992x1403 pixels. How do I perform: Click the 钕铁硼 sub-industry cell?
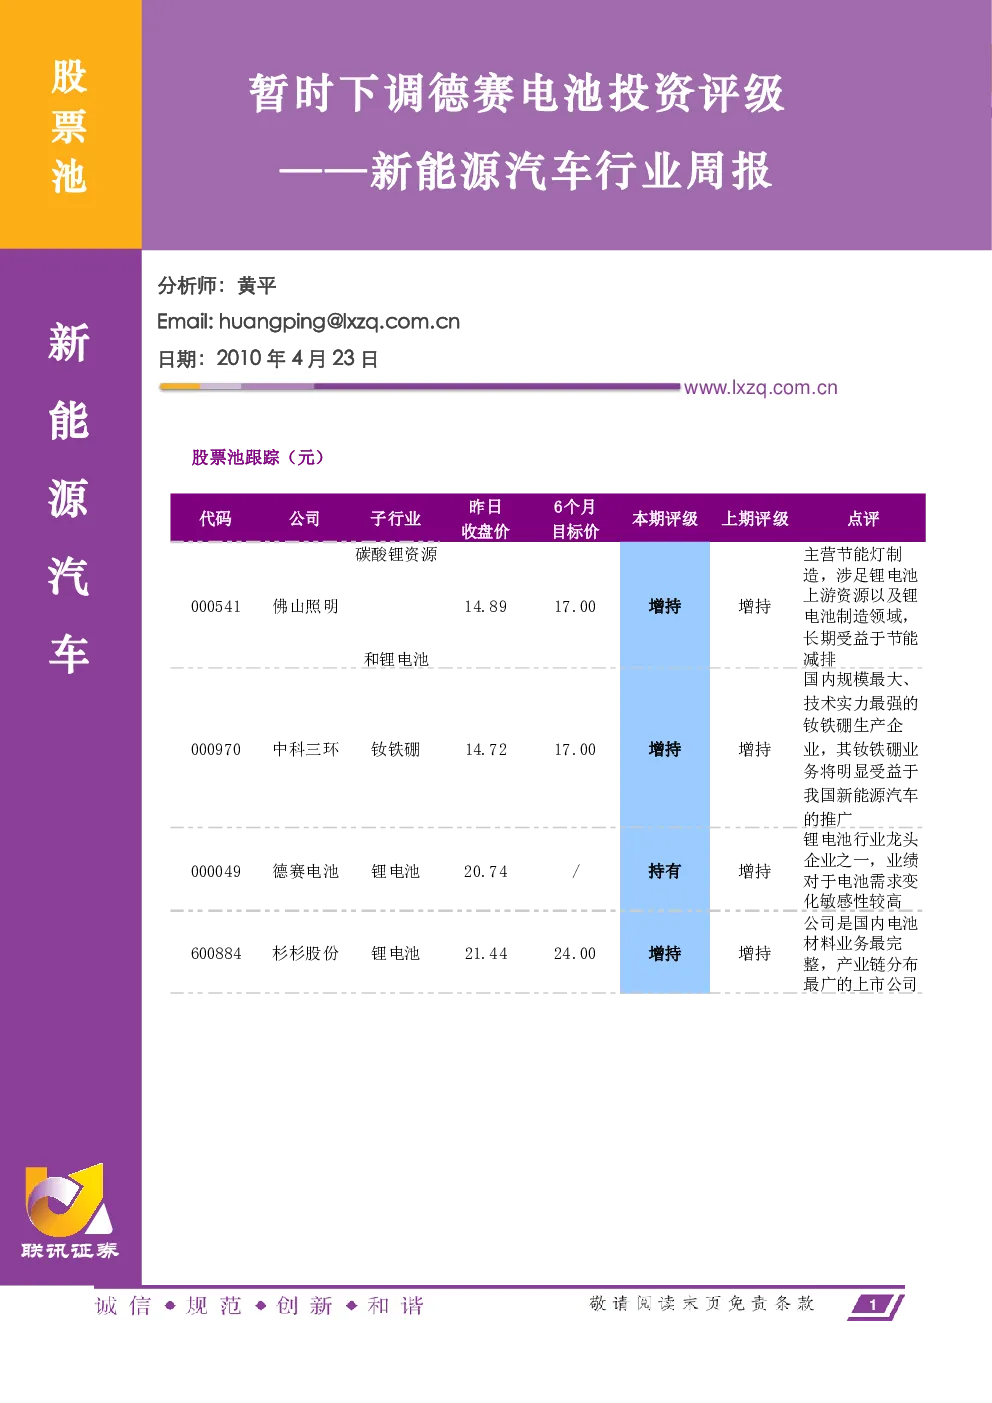point(396,749)
